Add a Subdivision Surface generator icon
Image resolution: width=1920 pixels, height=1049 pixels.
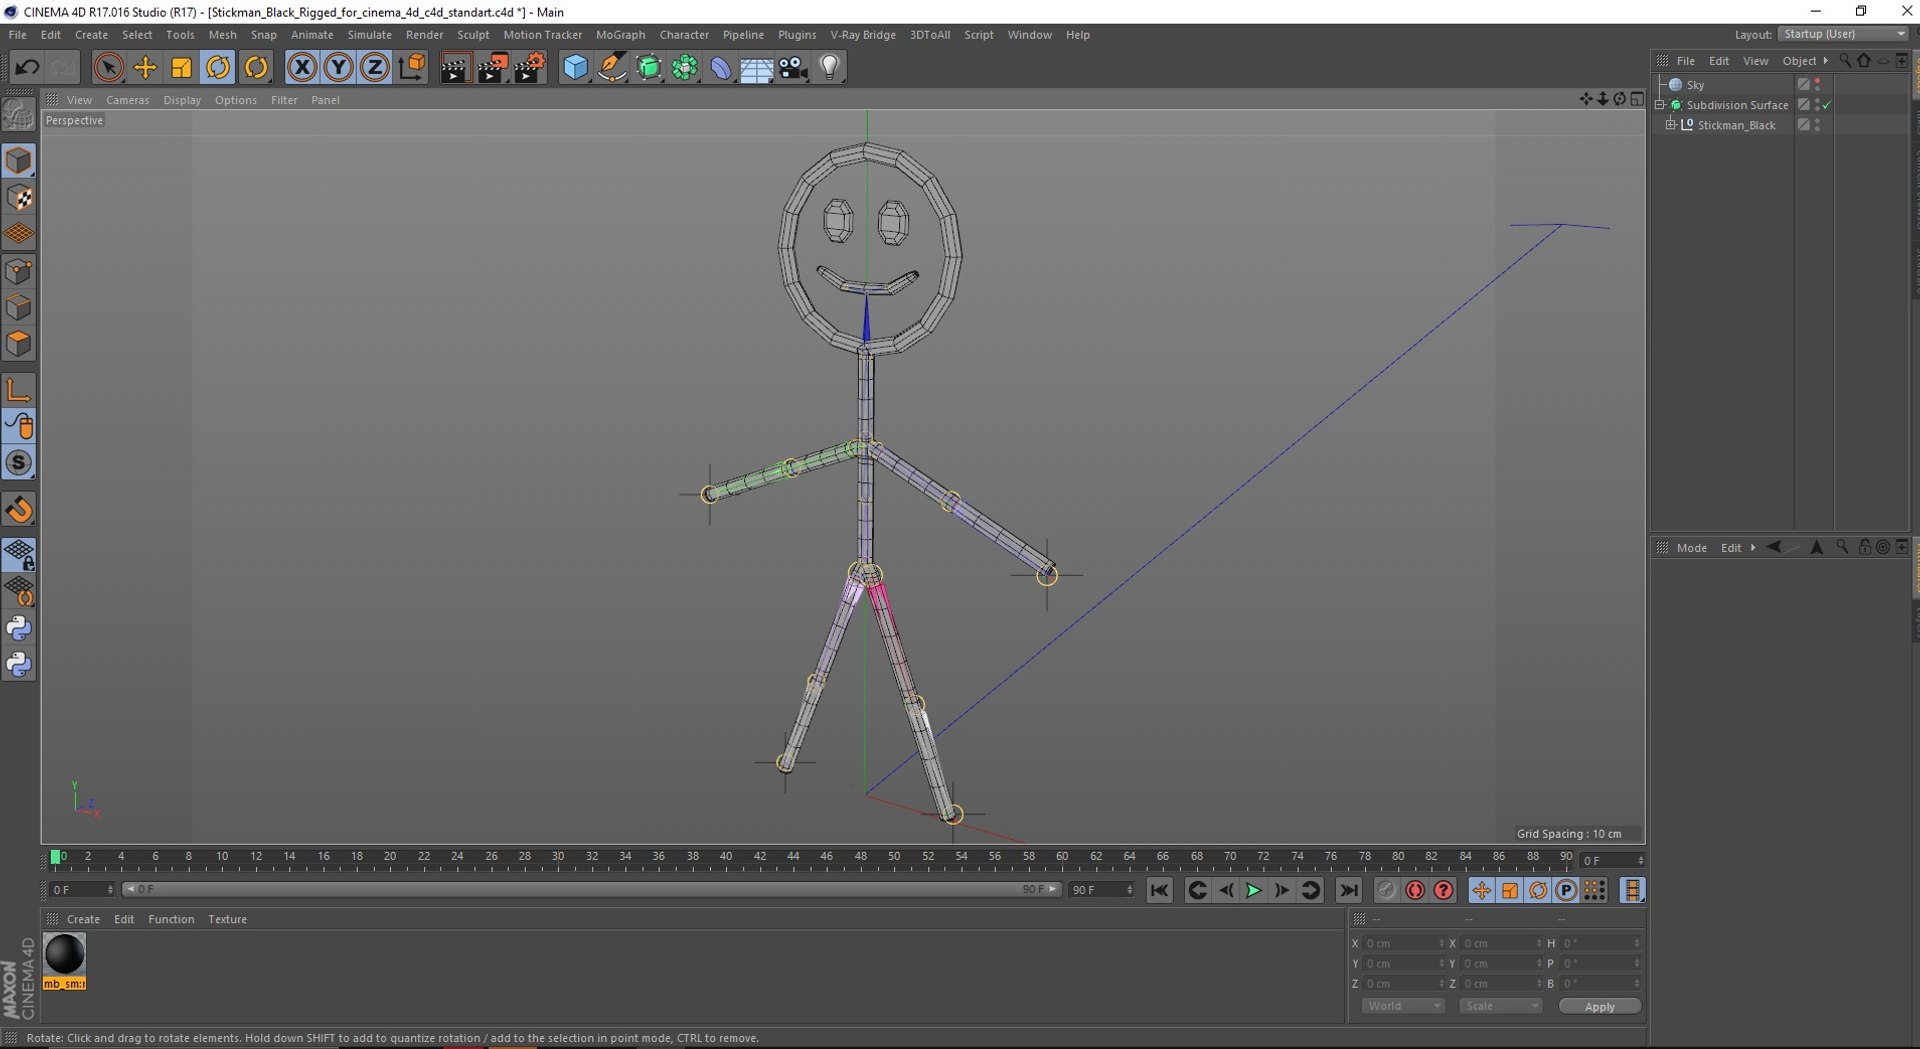tap(648, 68)
